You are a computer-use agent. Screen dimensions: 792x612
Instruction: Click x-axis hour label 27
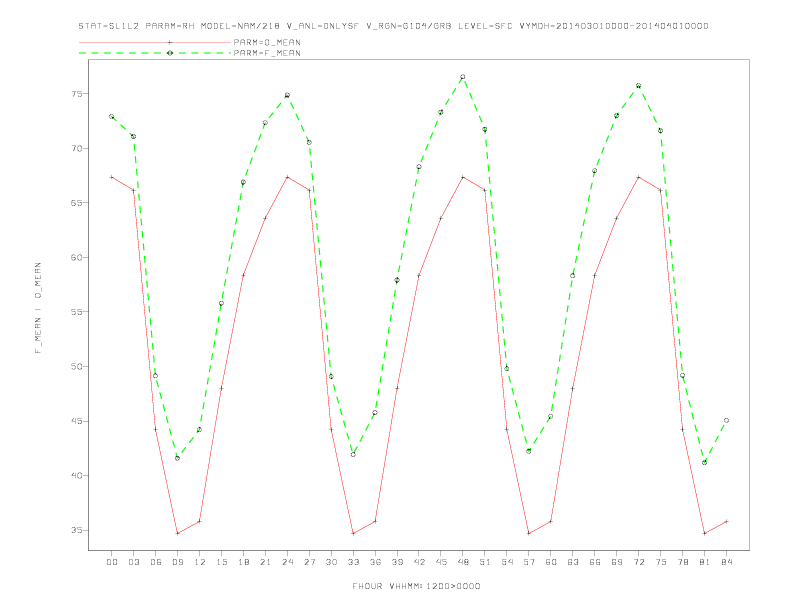309,562
